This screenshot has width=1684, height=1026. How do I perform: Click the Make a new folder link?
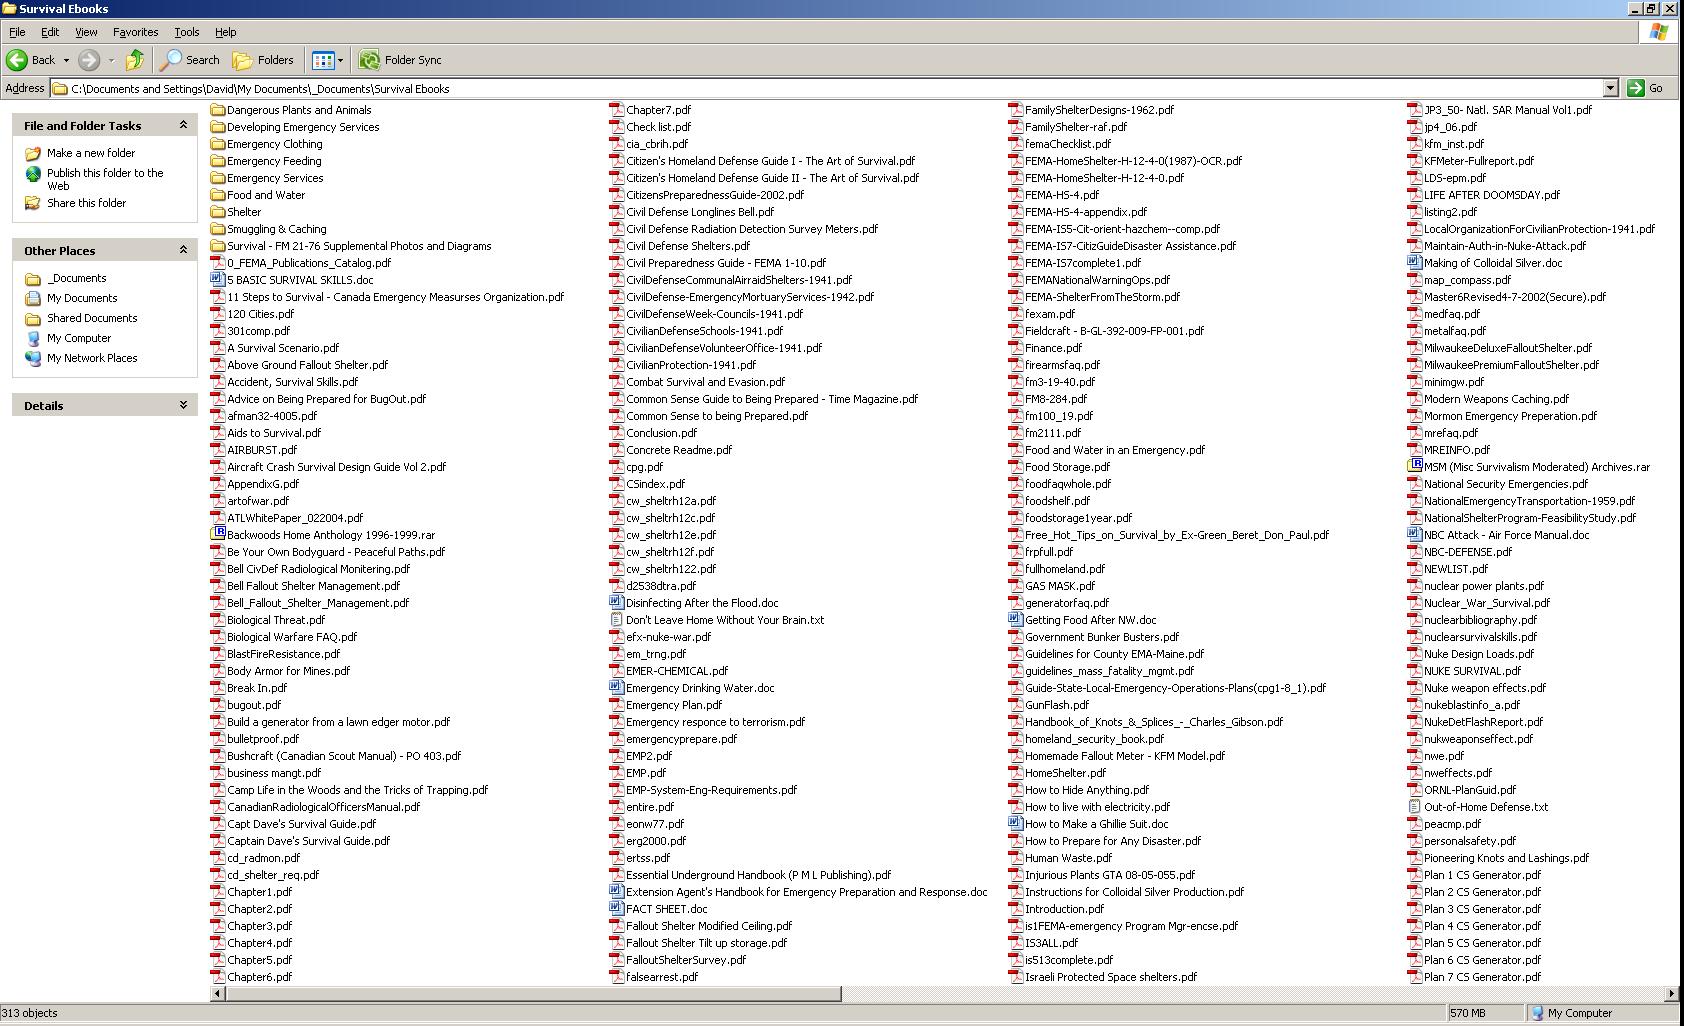91,153
